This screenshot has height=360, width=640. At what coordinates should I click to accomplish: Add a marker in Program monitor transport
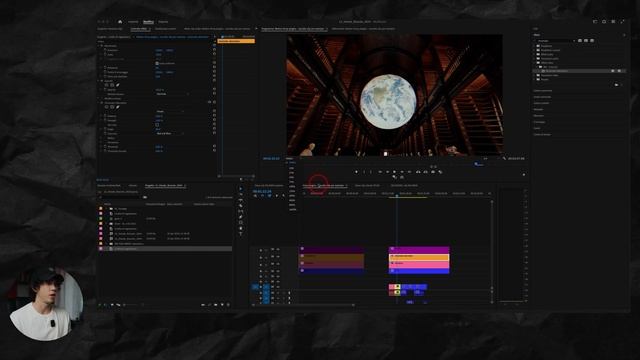(356, 172)
